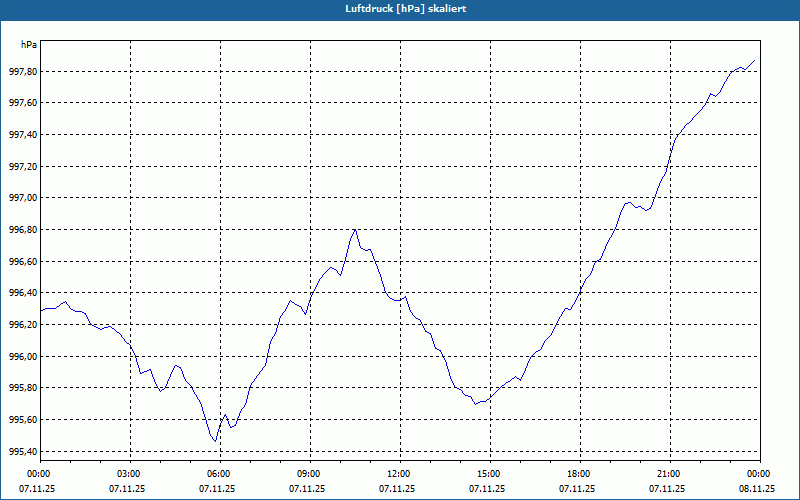Viewport: 800px width, 500px height.
Task: Click the 996,40 y-axis label
Action: point(23,293)
